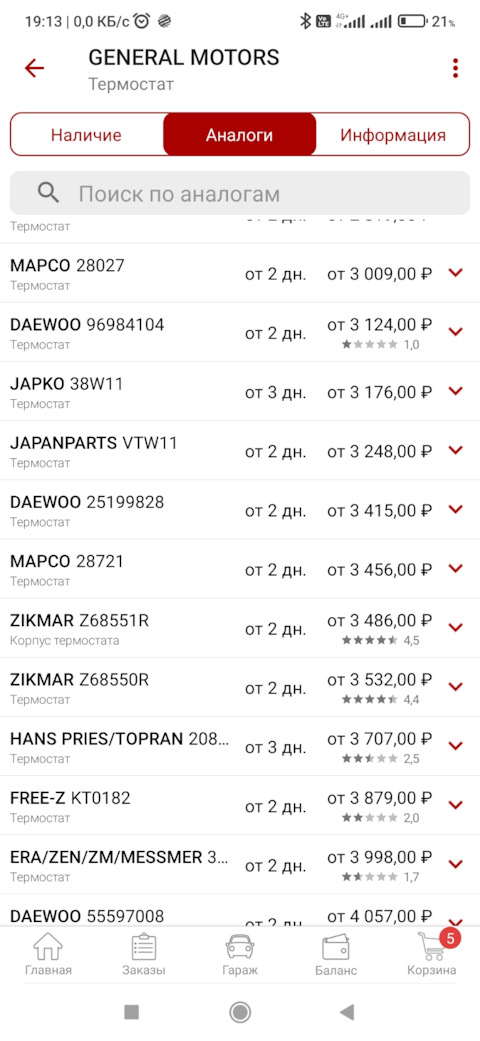Switch to the Информация tab
Screen dimensions: 480x1041
pos(392,135)
